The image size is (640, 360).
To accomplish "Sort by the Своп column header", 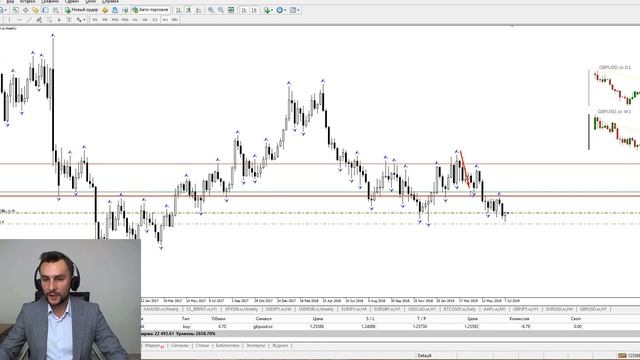I will pos(576,318).
